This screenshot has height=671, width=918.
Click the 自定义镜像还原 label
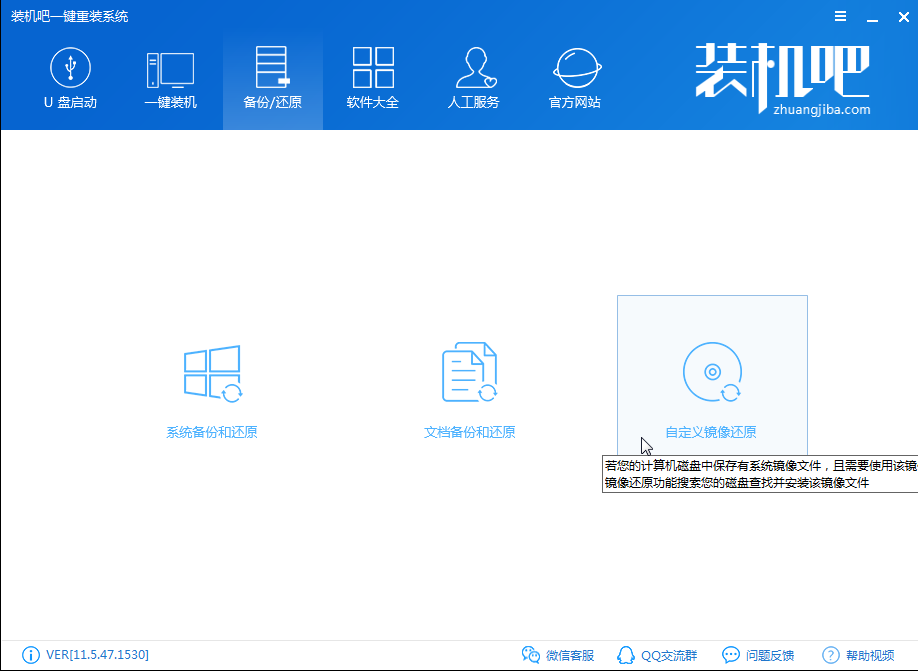[x=711, y=432]
